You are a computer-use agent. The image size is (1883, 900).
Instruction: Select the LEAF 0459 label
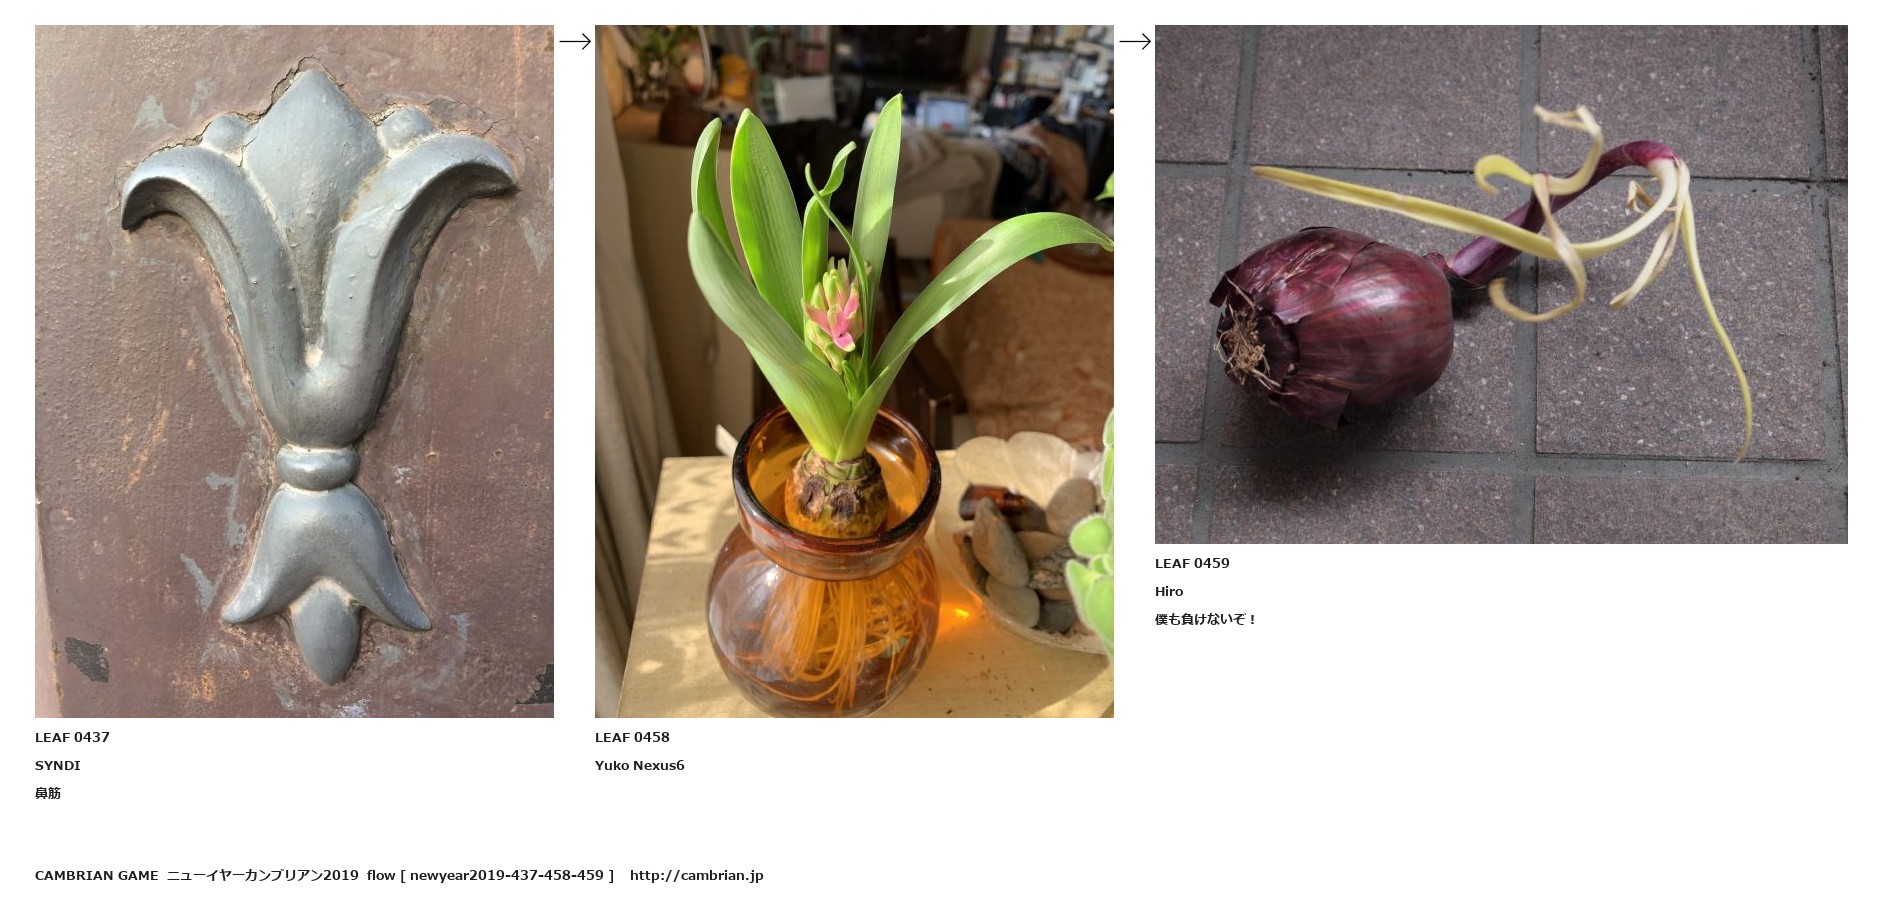[x=1192, y=563]
